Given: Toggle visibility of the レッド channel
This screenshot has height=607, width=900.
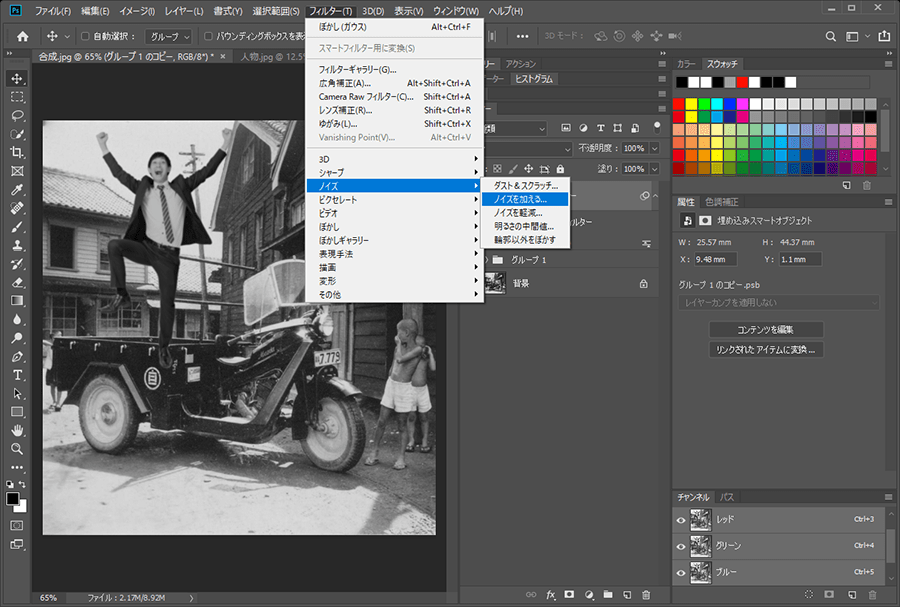Looking at the screenshot, I should [681, 520].
